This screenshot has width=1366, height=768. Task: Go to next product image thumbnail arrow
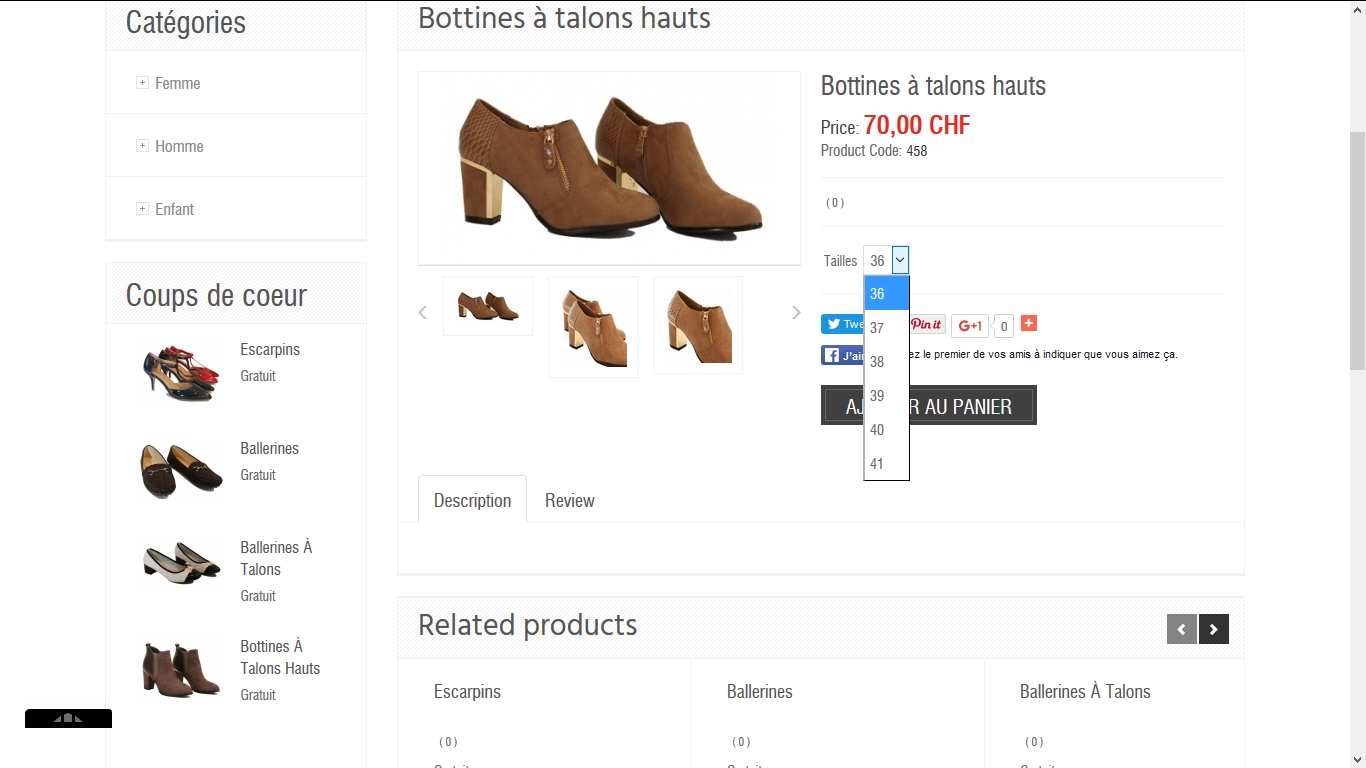[x=796, y=313]
